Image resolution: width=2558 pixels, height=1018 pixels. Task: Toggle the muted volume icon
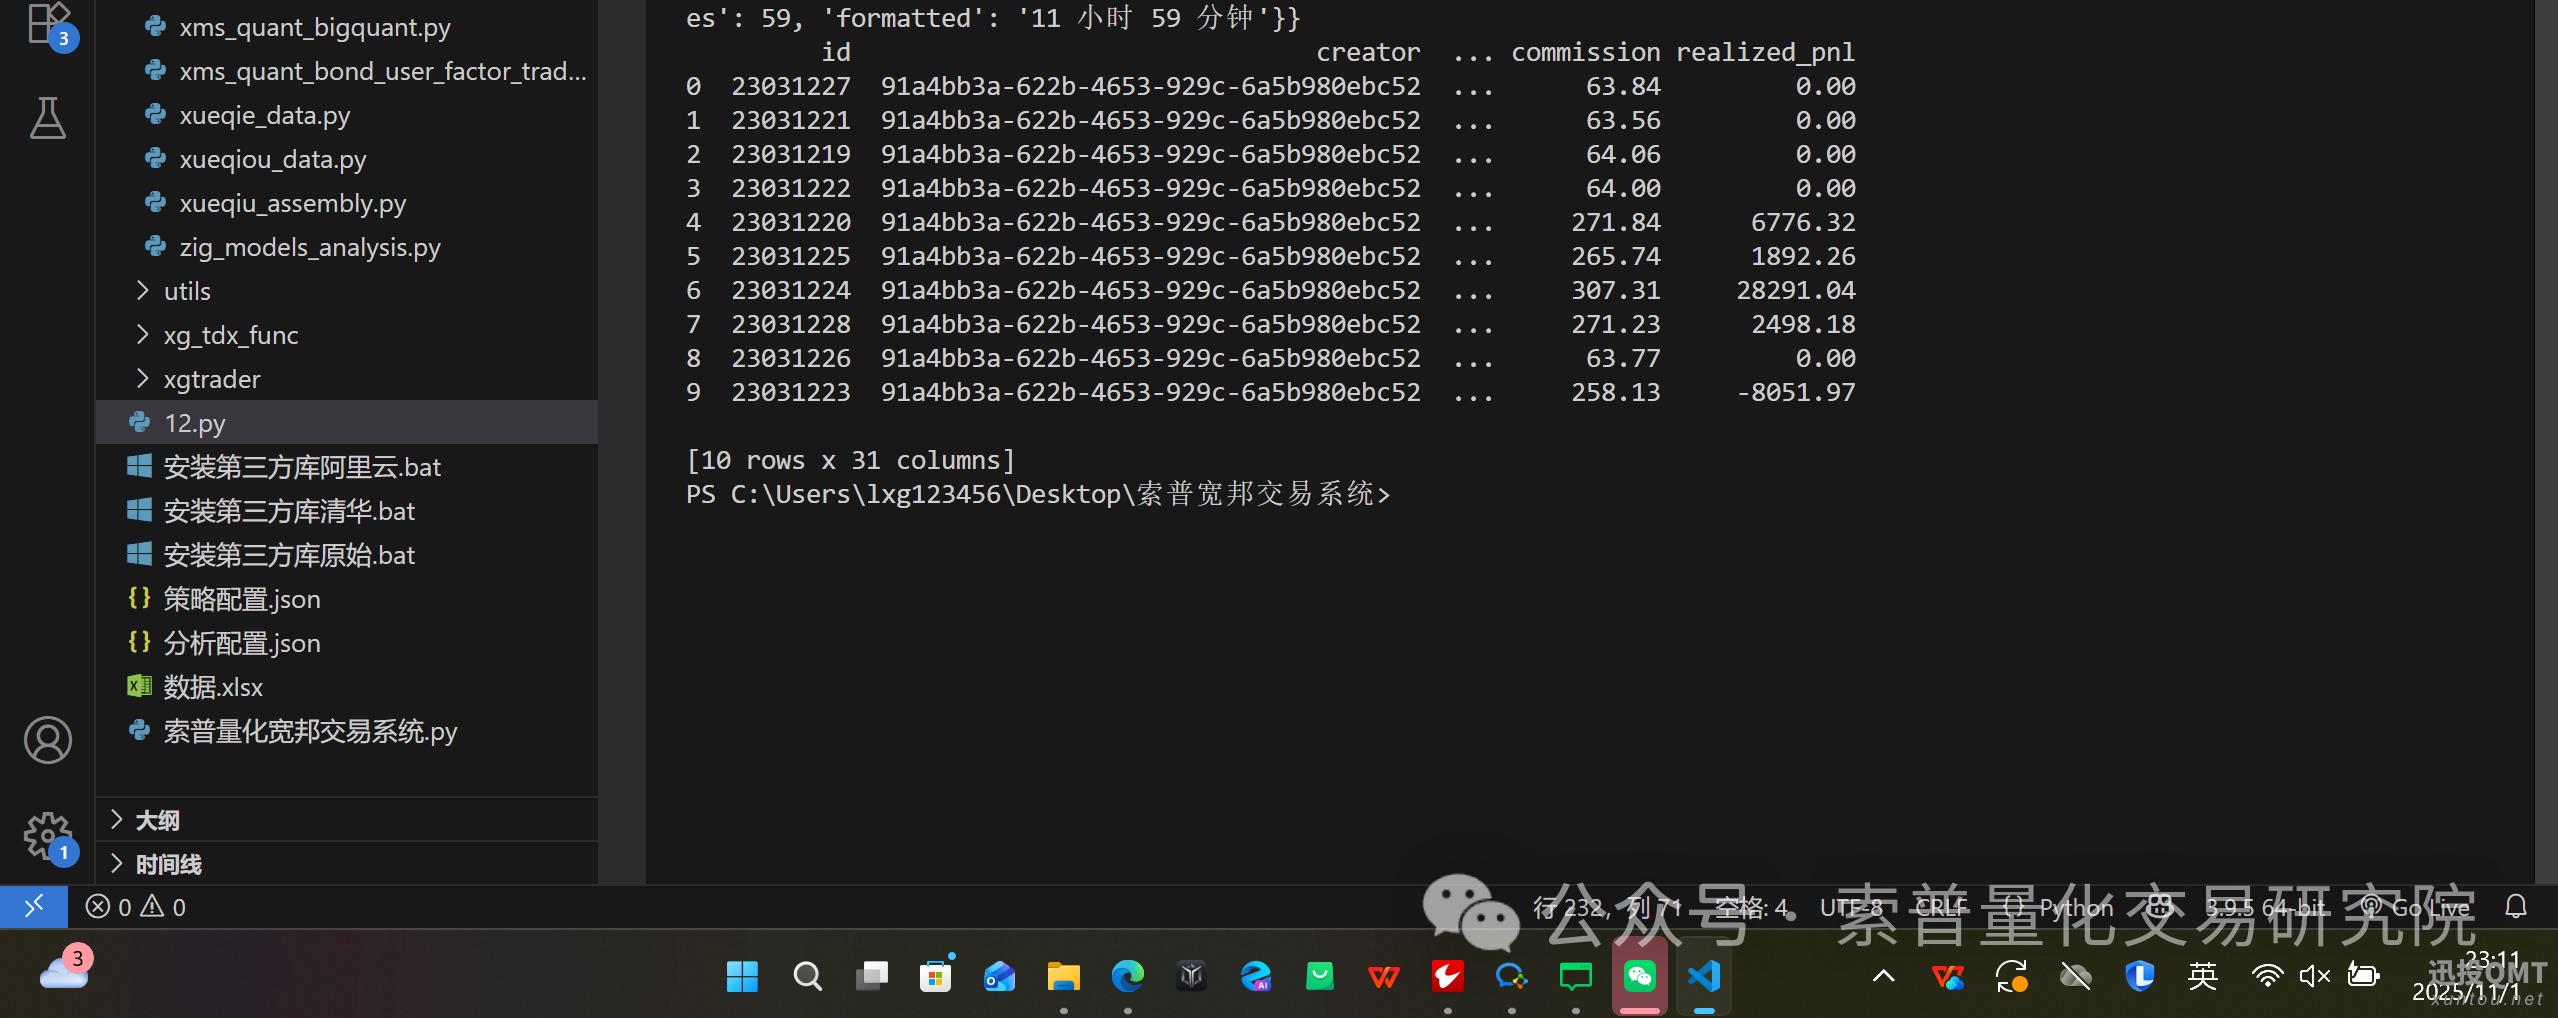click(x=2314, y=976)
